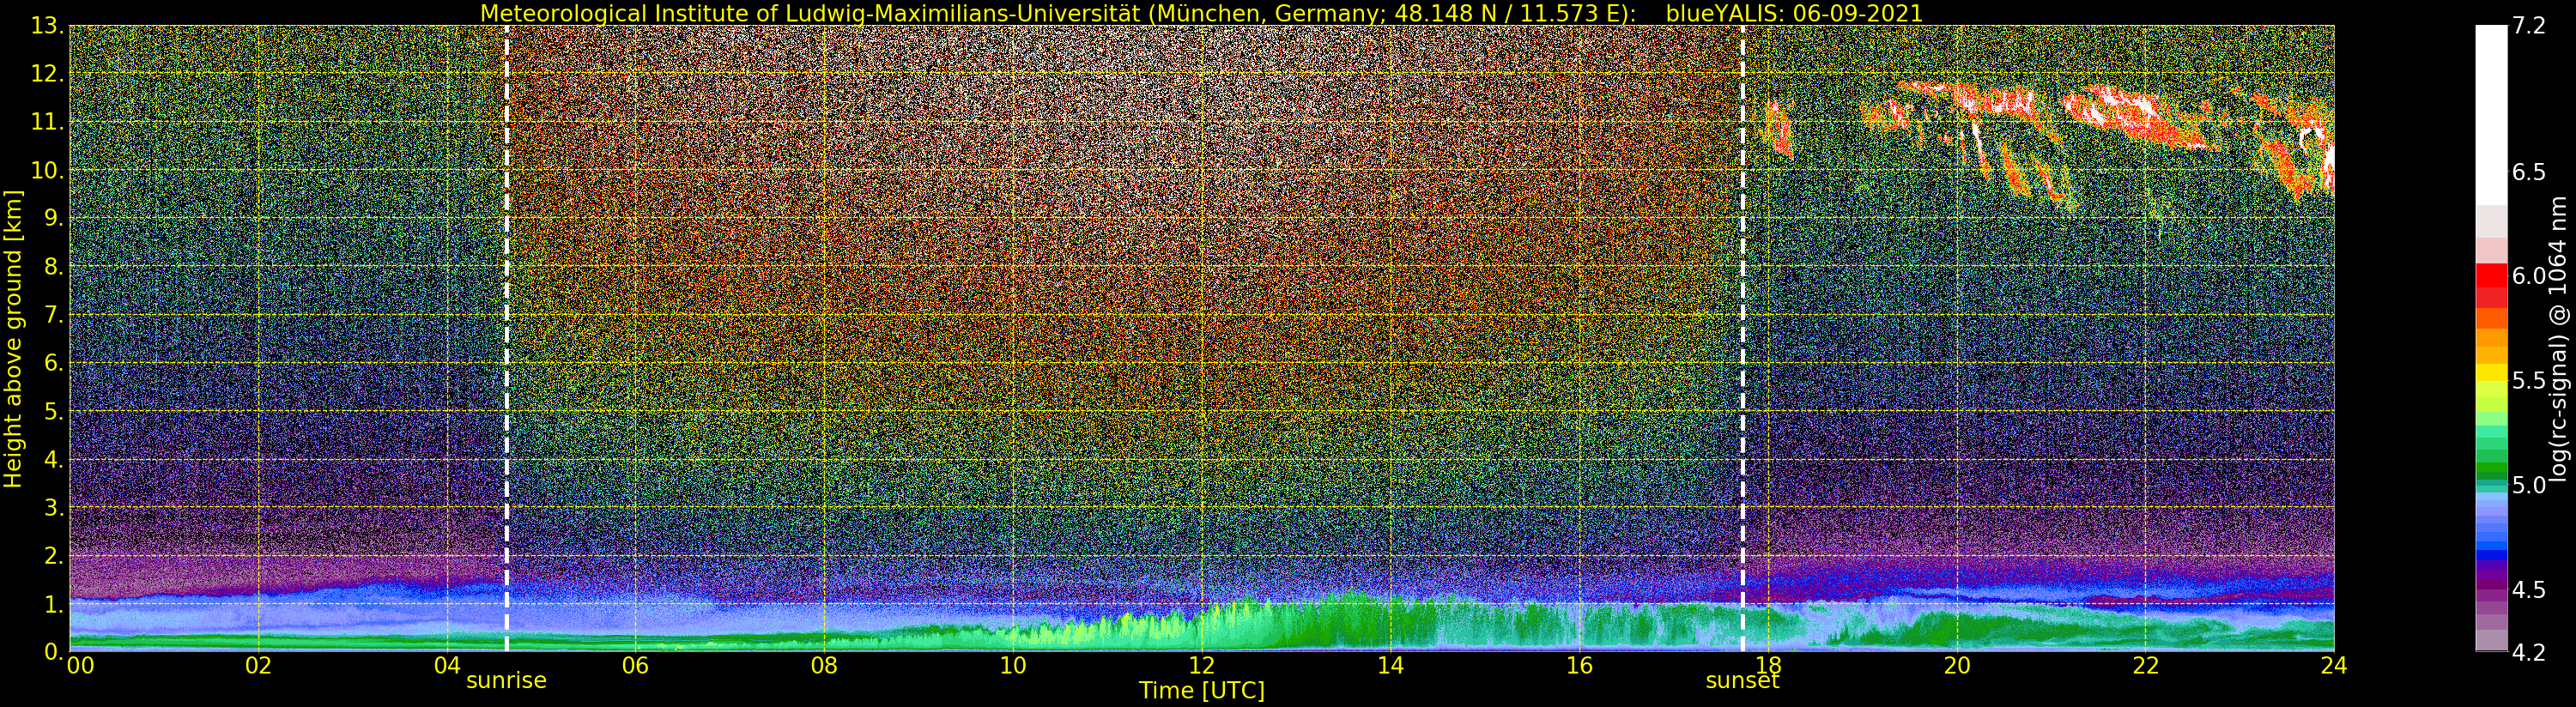Viewport: 2576px width, 707px height.
Task: Click the '0.' height tick label
Action: pos(54,652)
